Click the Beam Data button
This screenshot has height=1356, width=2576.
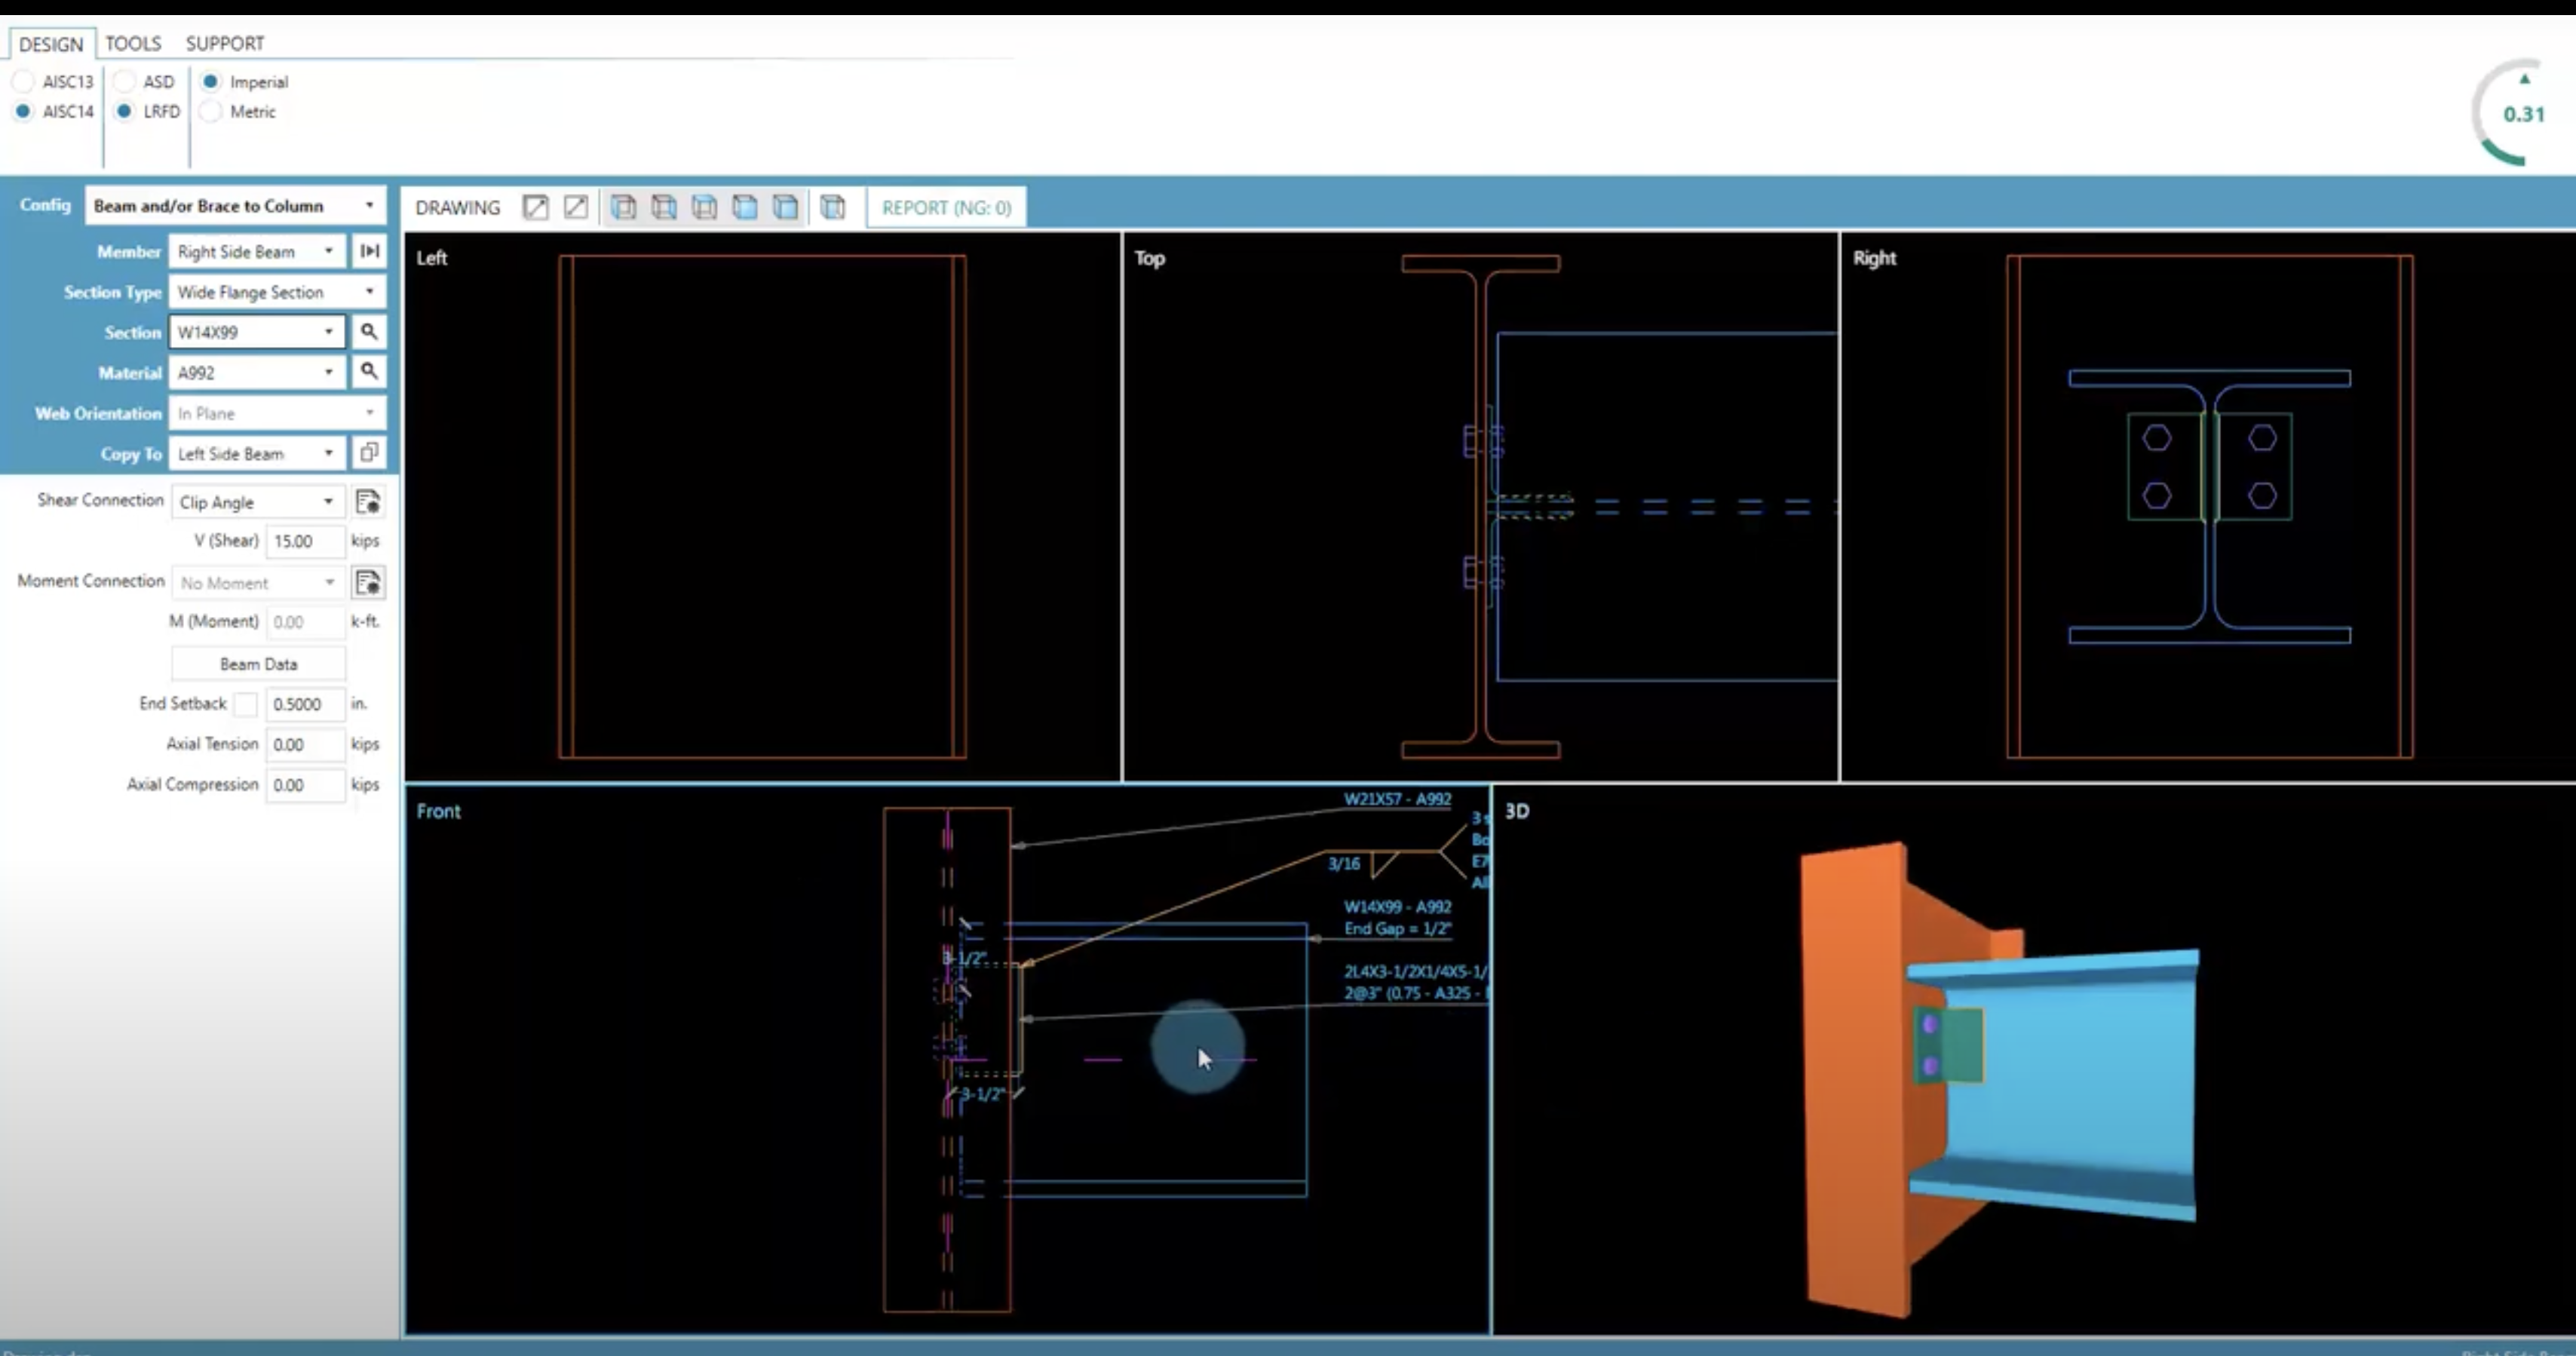258,663
